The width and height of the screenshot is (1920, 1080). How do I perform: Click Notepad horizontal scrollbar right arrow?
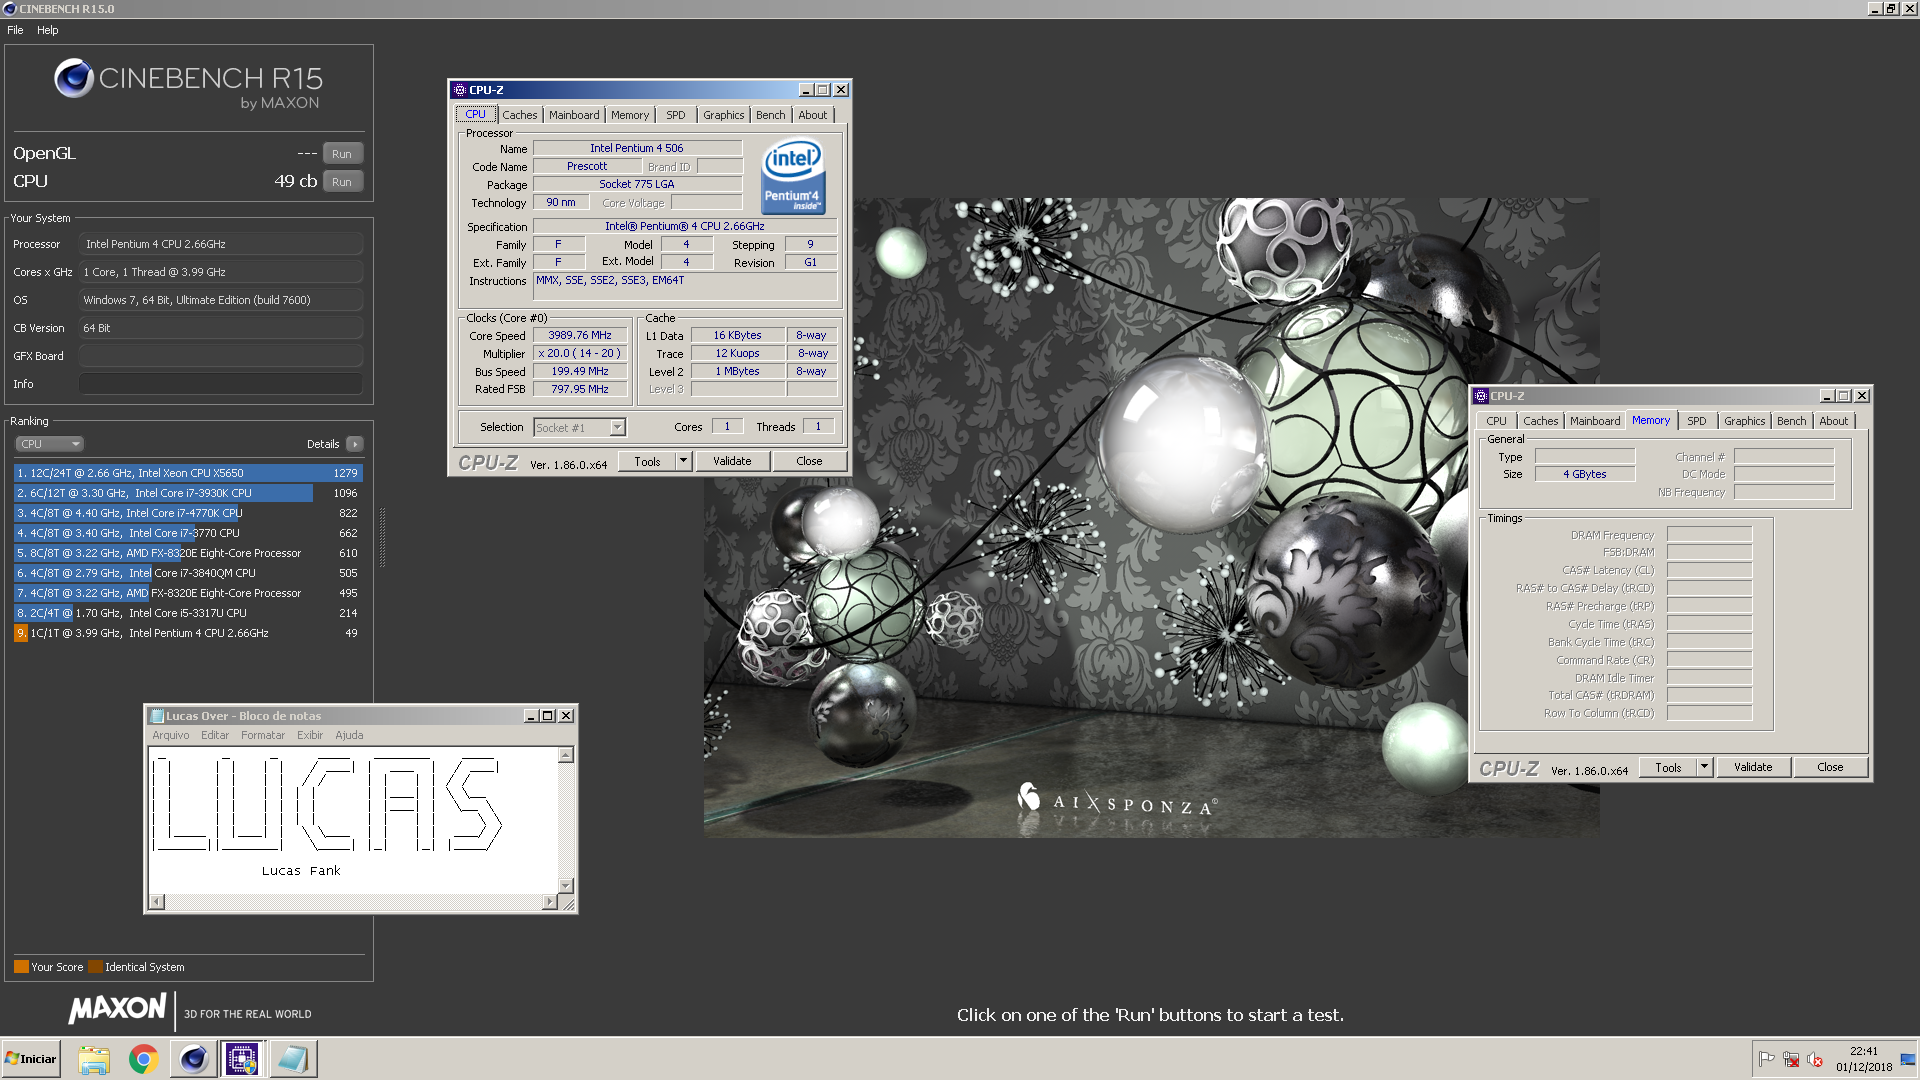[x=549, y=902]
